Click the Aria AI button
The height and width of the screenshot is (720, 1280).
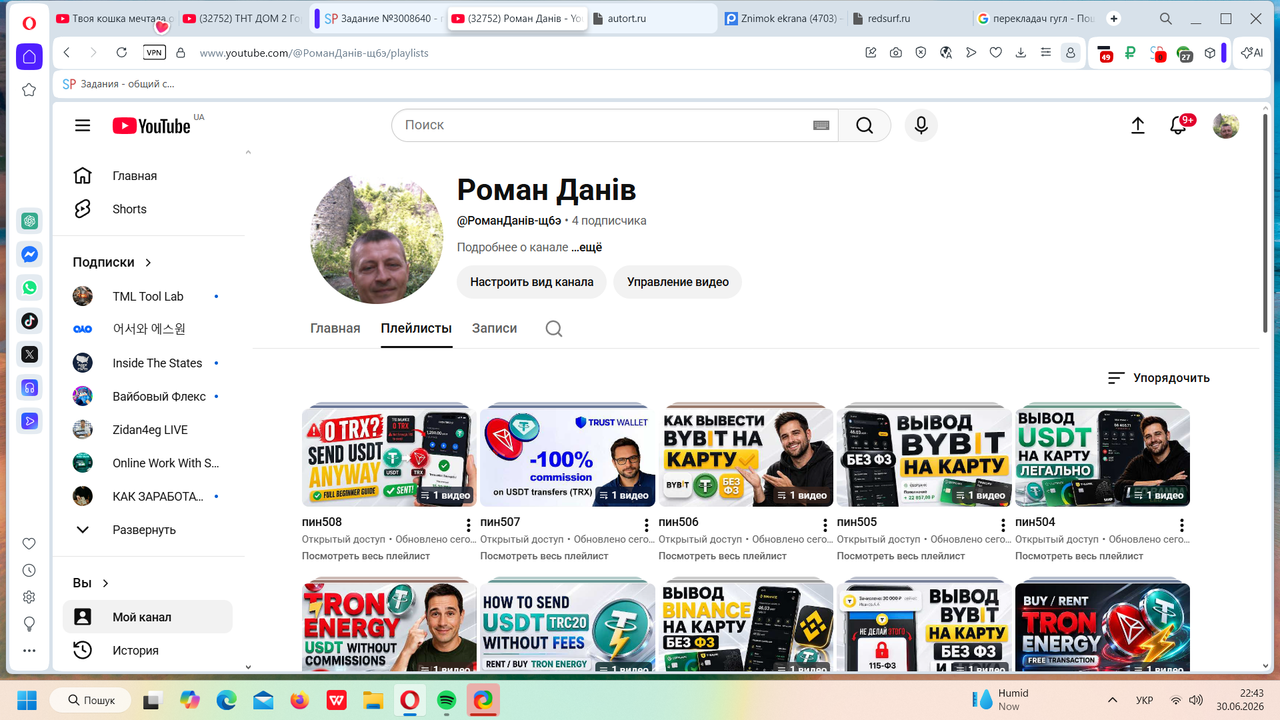(x=1253, y=52)
